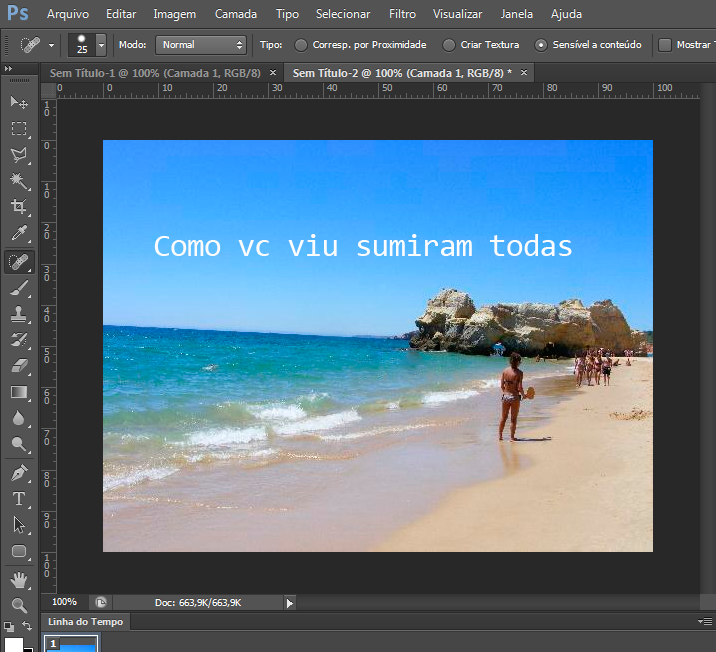Open the Janela menu
The image size is (716, 652).
coord(516,14)
